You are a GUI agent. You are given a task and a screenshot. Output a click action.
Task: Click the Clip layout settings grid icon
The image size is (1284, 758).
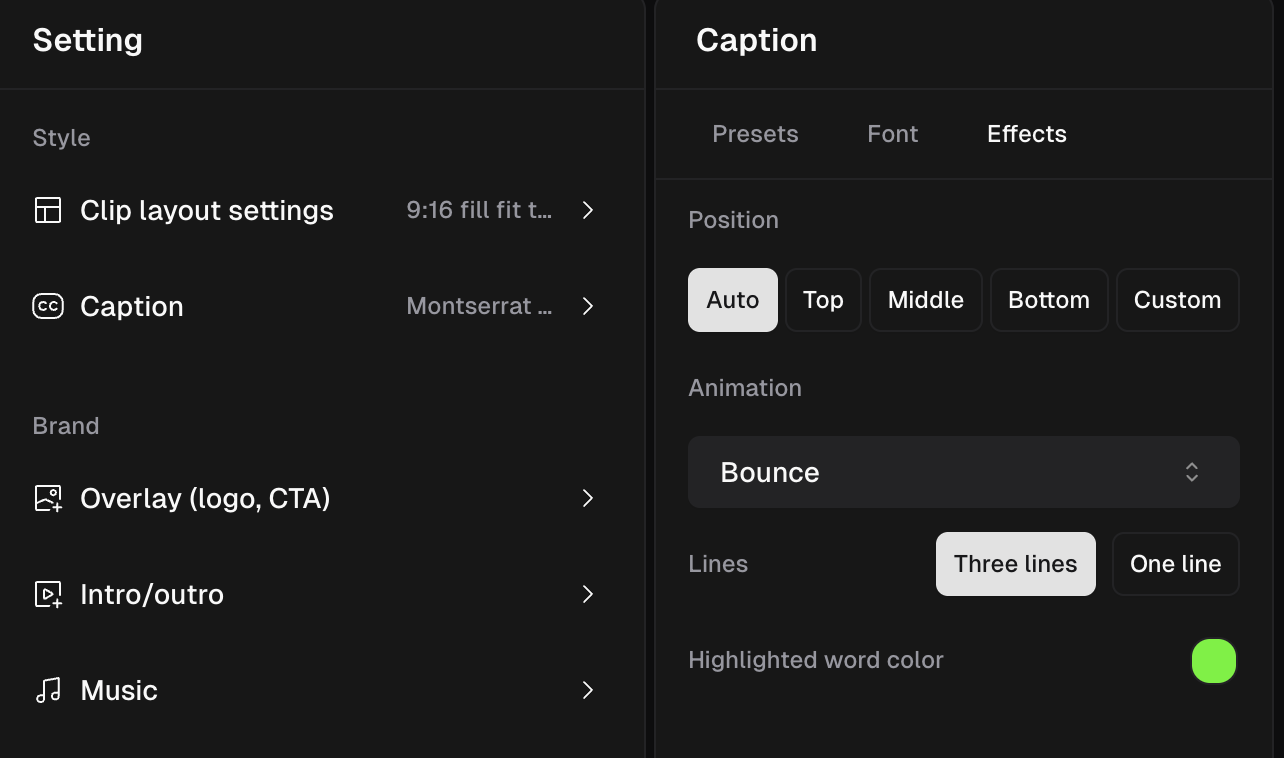pyautogui.click(x=48, y=210)
